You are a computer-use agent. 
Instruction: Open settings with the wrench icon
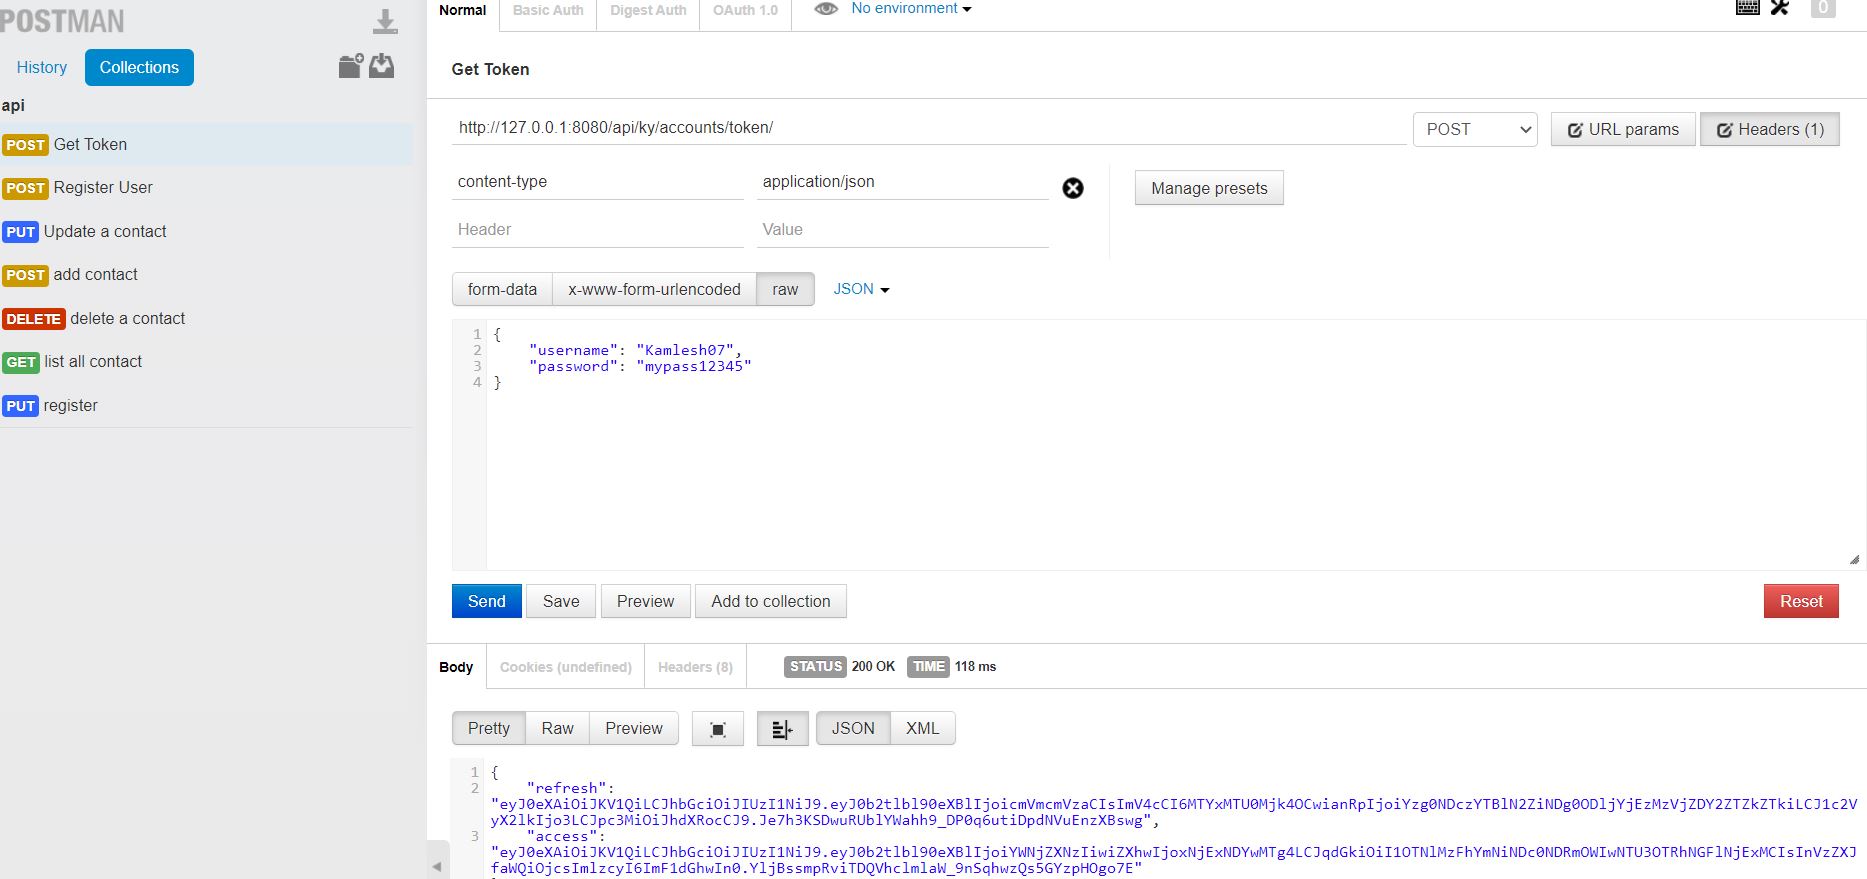[x=1780, y=8]
